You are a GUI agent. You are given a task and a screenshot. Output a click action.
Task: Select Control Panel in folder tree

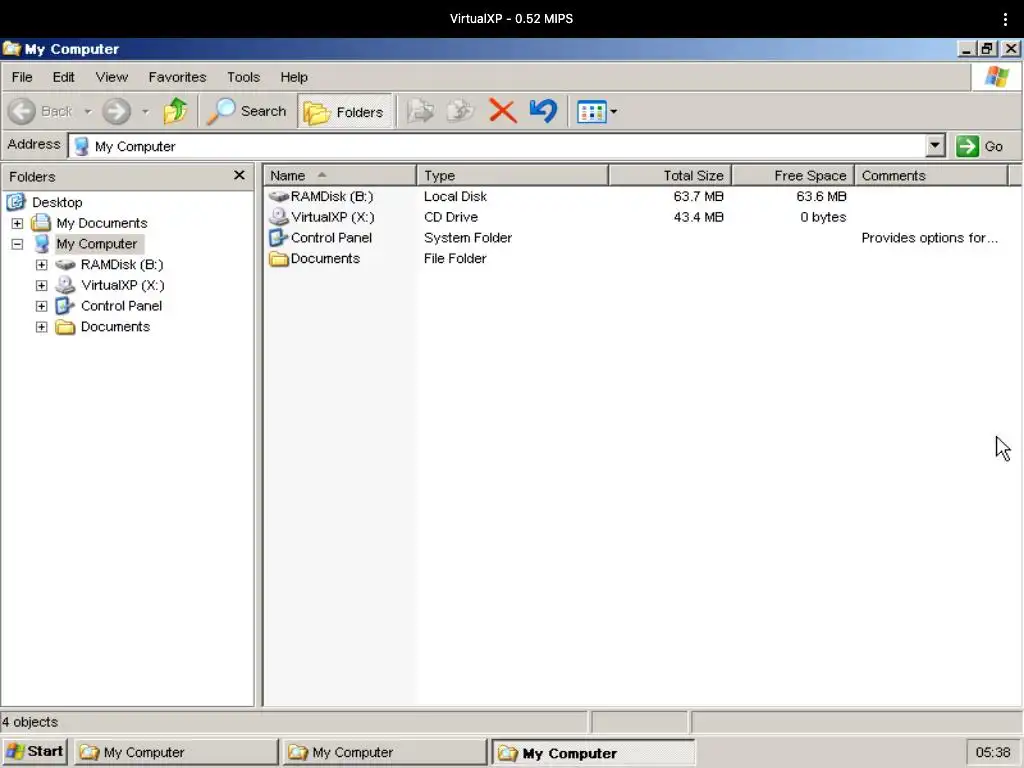121,306
